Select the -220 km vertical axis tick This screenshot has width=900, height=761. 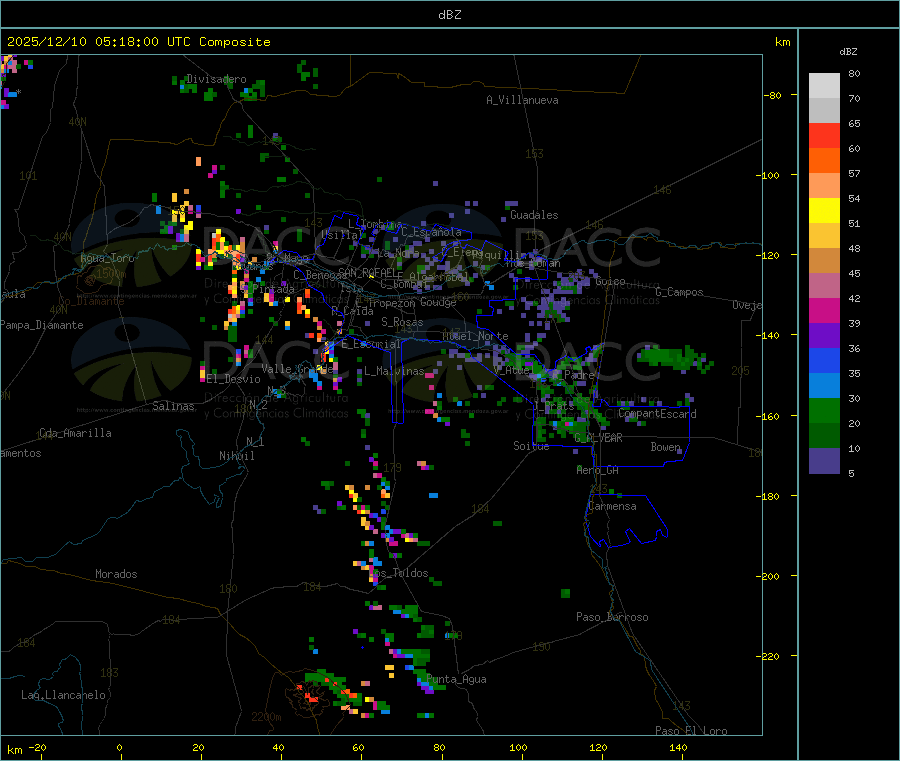click(770, 657)
